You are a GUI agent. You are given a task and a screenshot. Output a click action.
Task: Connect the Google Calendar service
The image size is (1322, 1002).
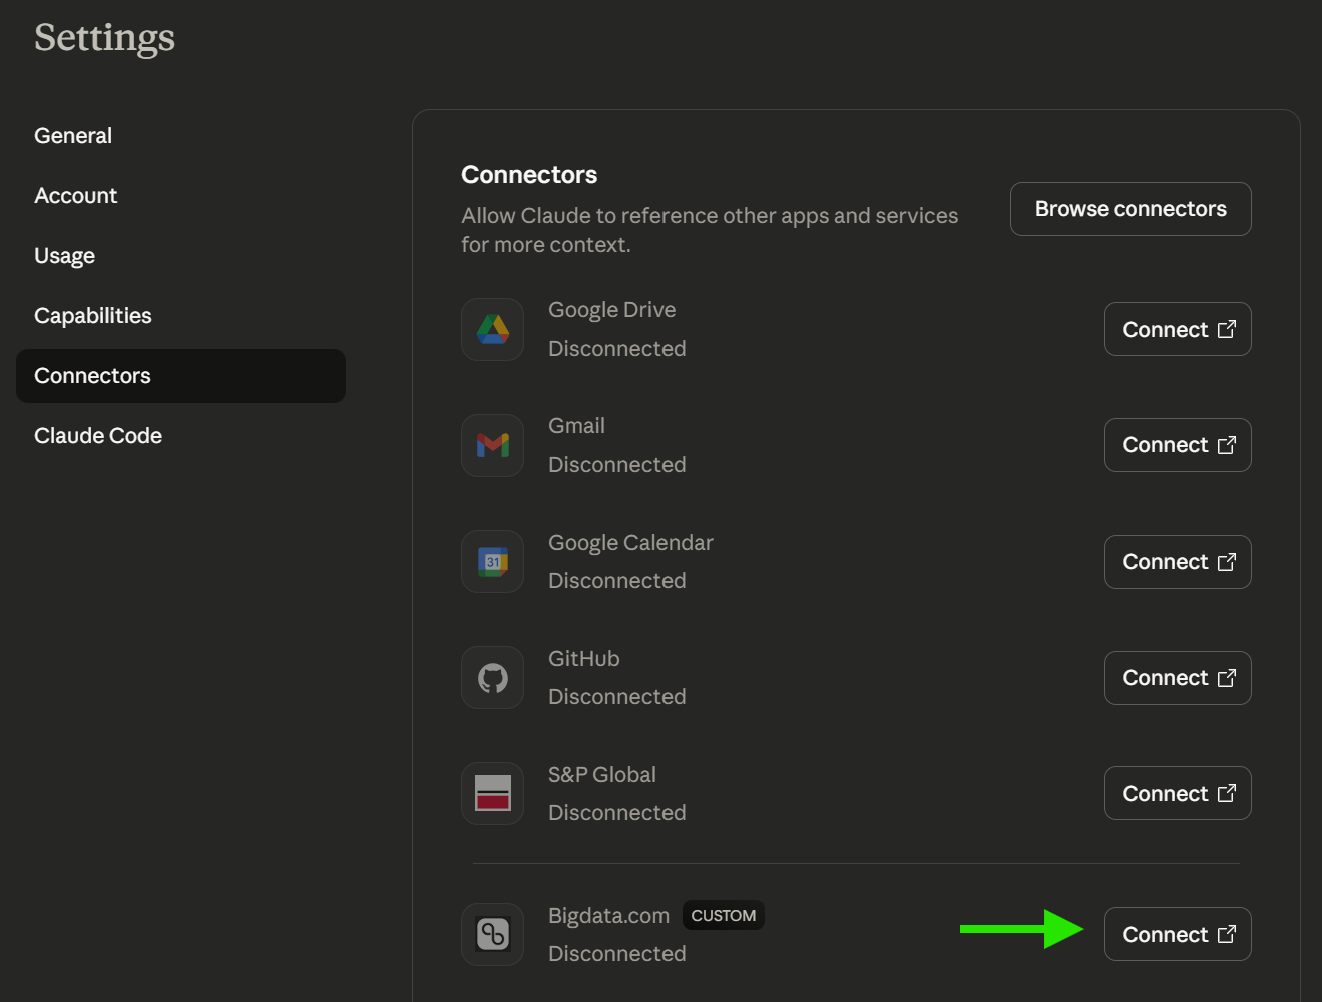pos(1178,561)
